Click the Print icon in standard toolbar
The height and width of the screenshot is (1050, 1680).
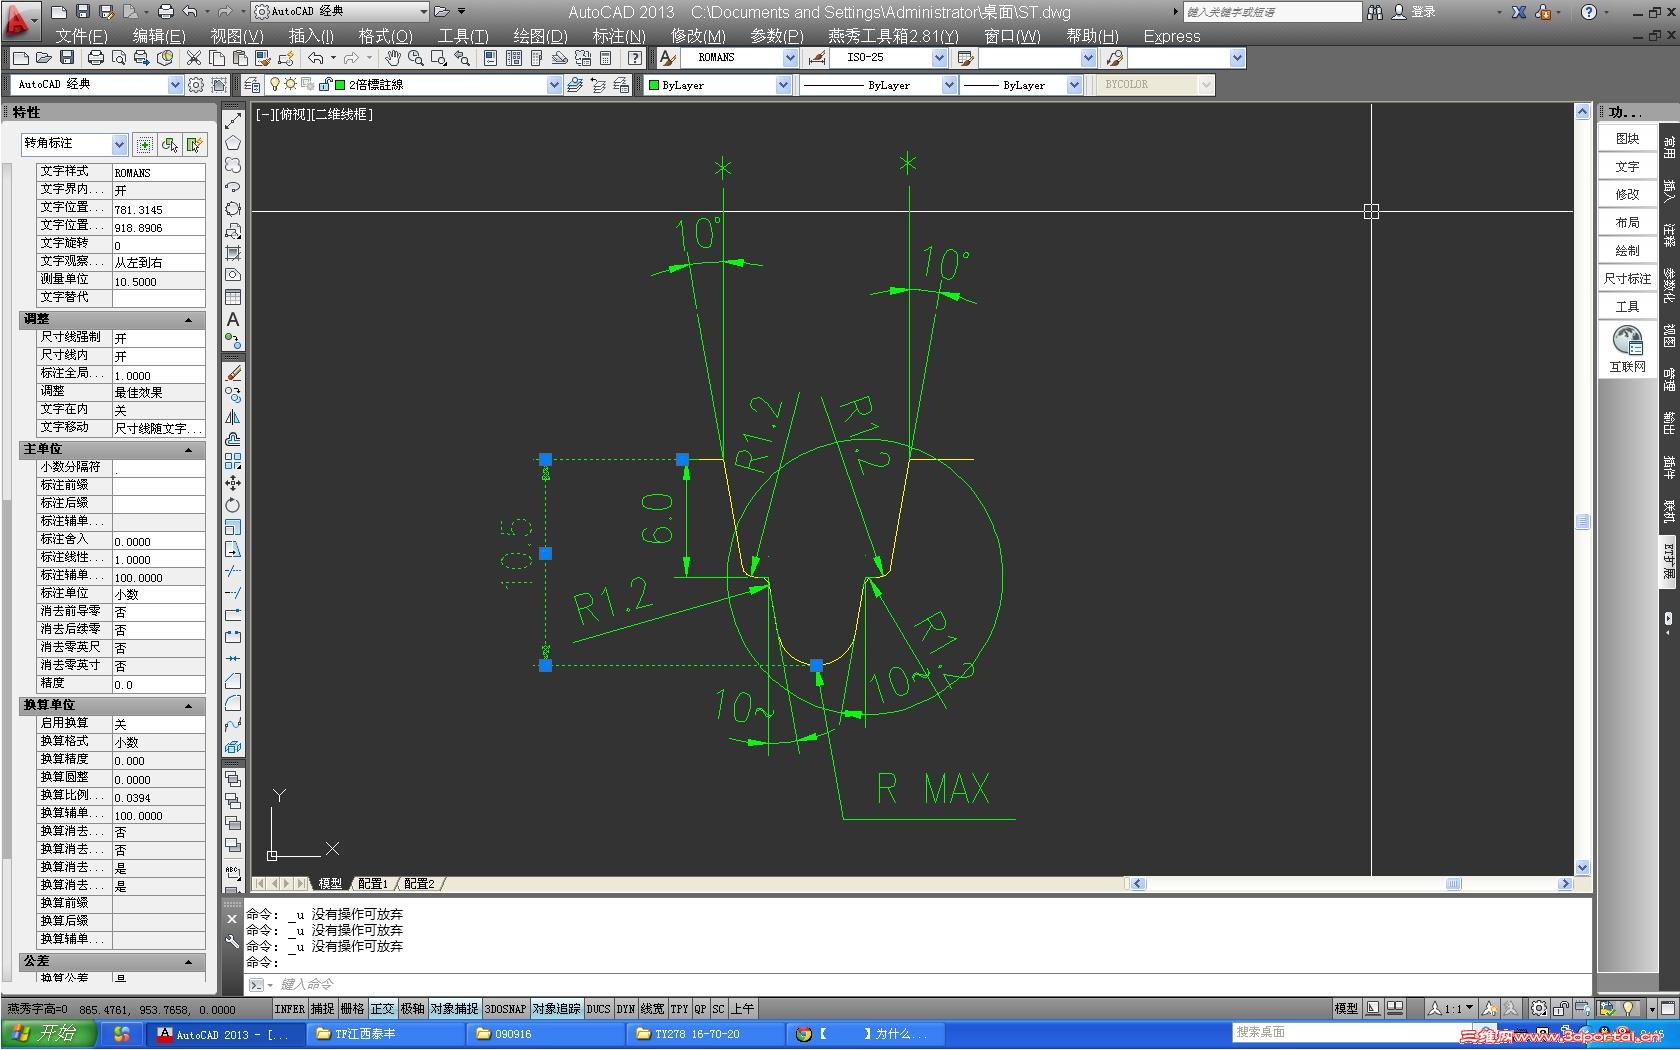tap(96, 59)
